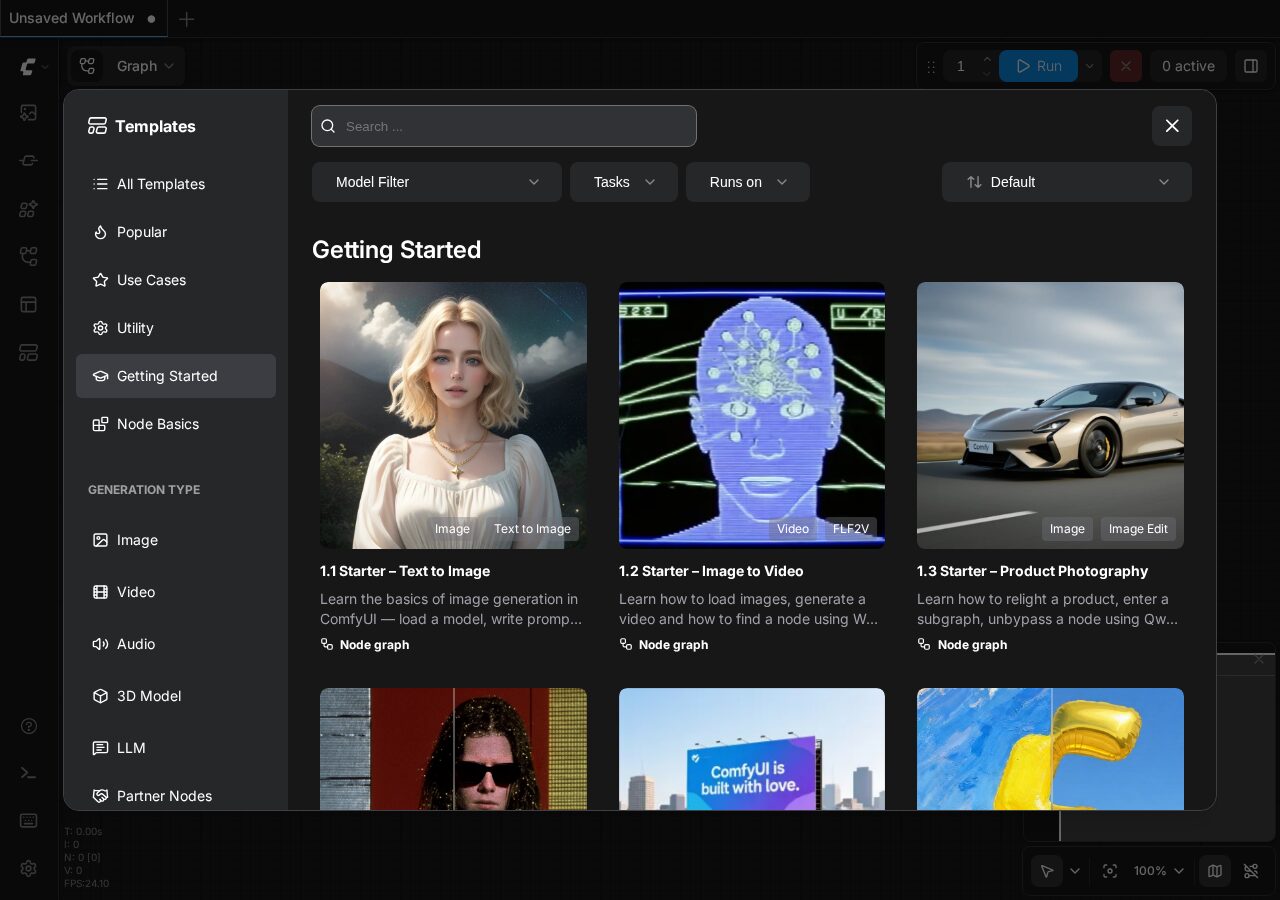Select the sunglasses portrait thumbnail

(x=453, y=749)
